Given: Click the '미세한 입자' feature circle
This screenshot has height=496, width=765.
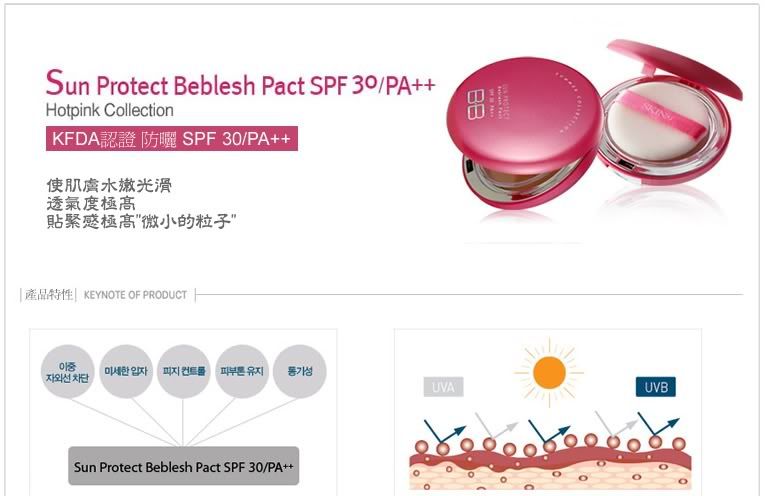Looking at the screenshot, I should click(126, 371).
